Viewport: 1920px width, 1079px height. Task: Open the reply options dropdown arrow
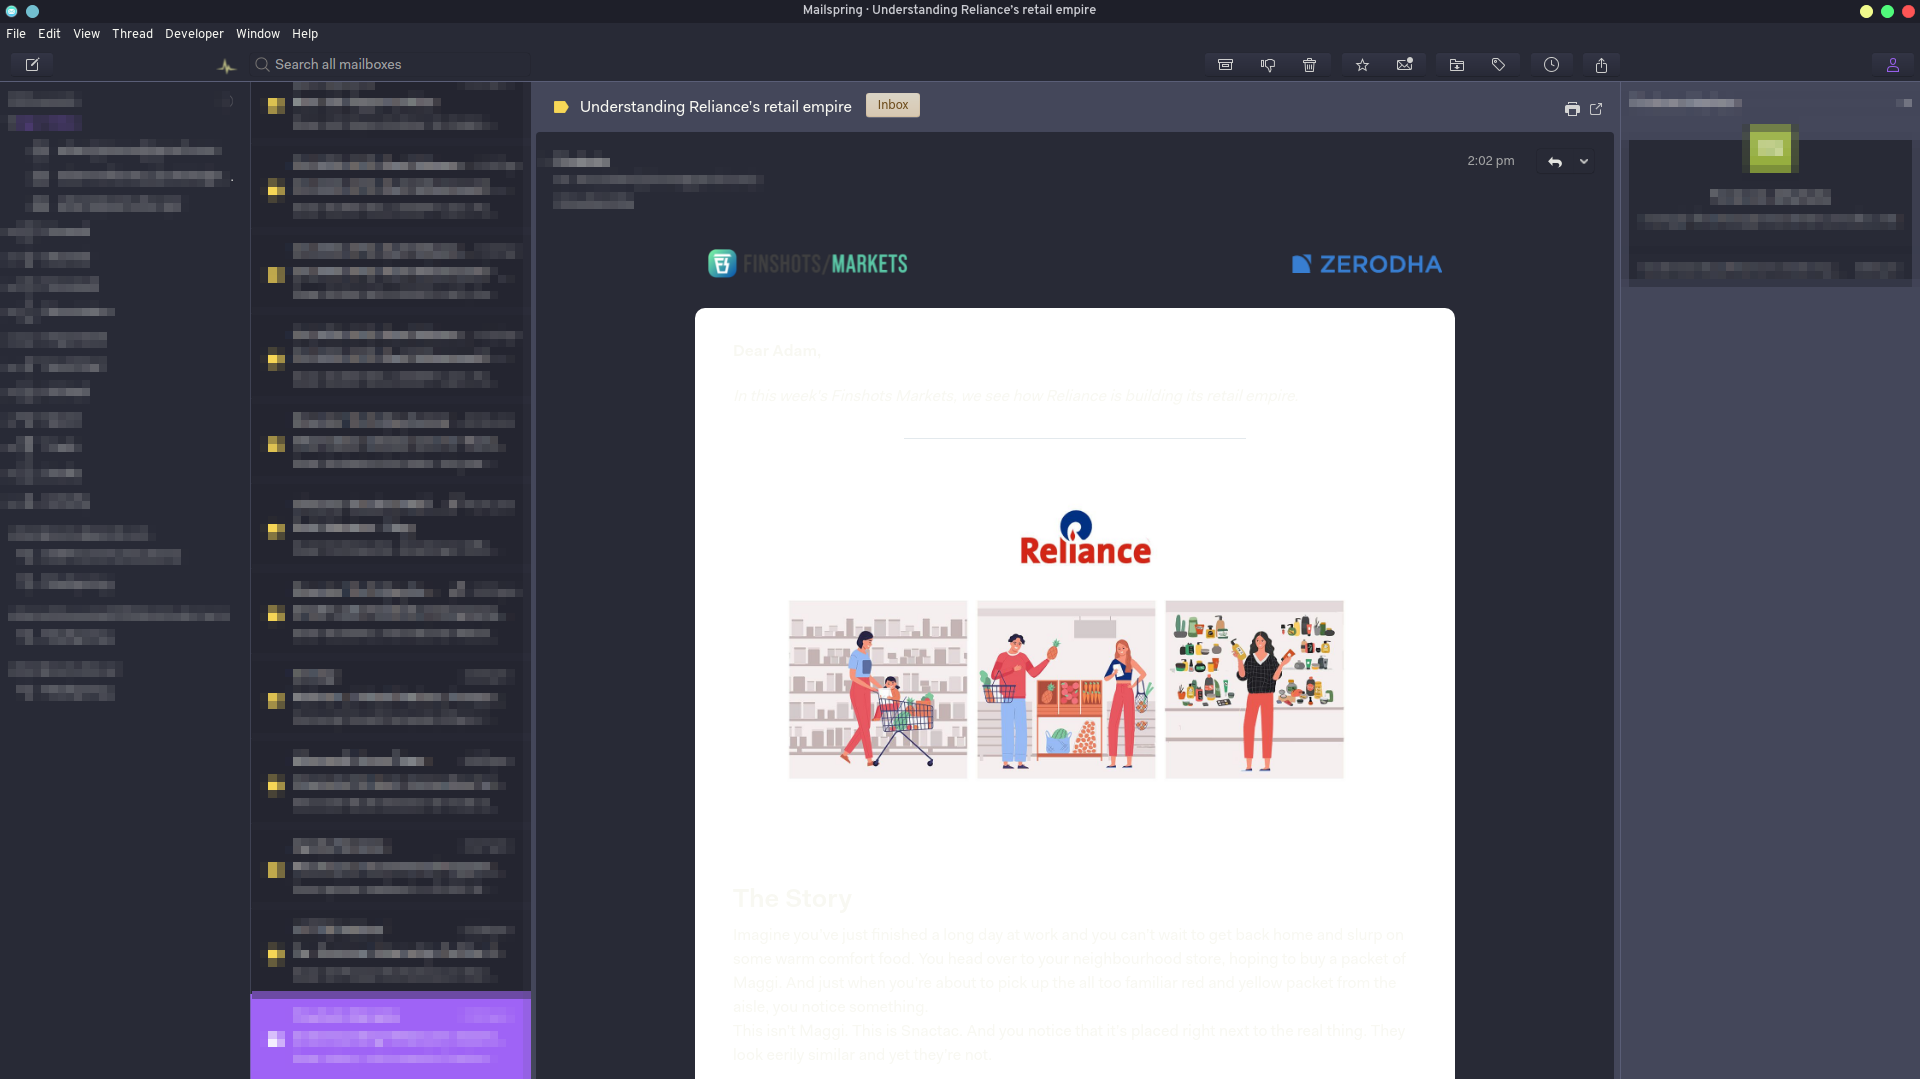click(1583, 161)
